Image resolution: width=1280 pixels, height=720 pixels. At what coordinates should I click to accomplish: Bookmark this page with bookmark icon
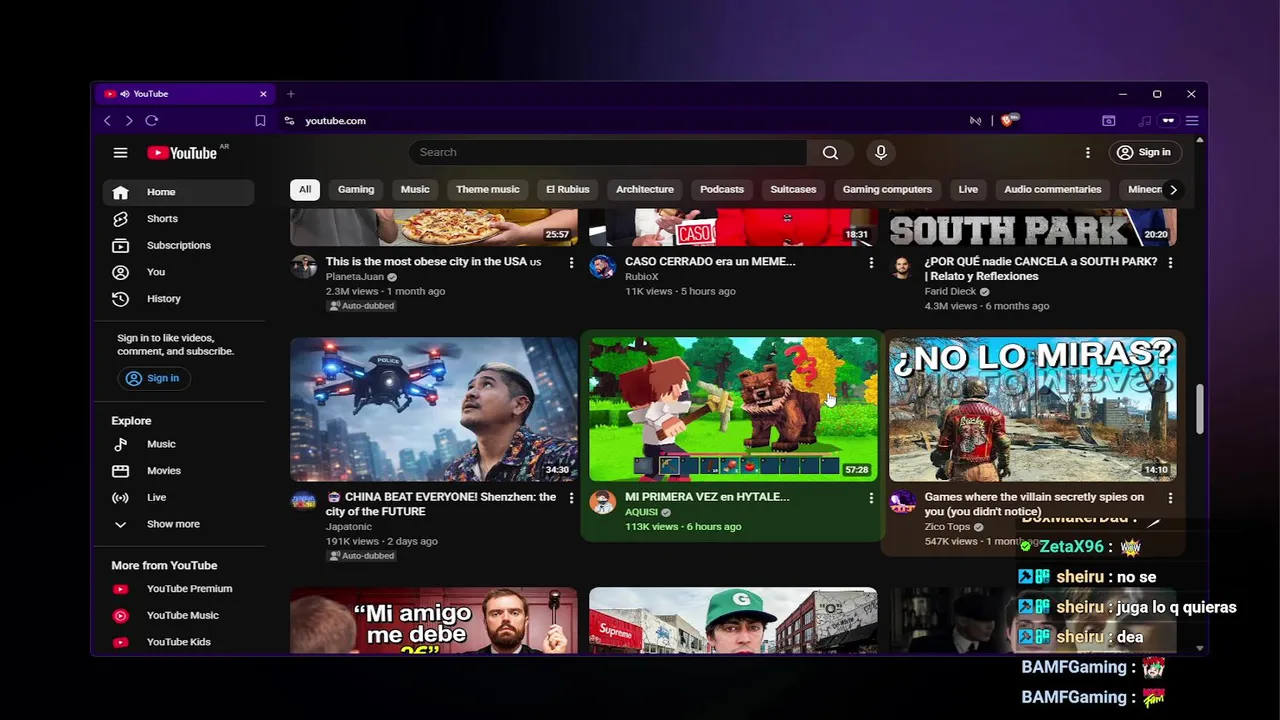[260, 121]
